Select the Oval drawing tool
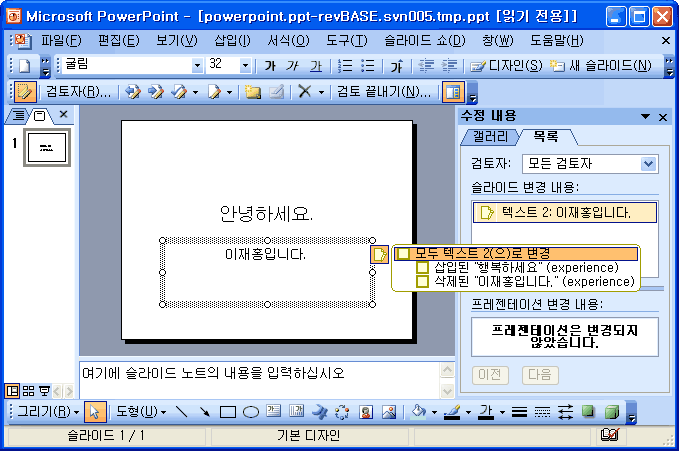 [251, 411]
